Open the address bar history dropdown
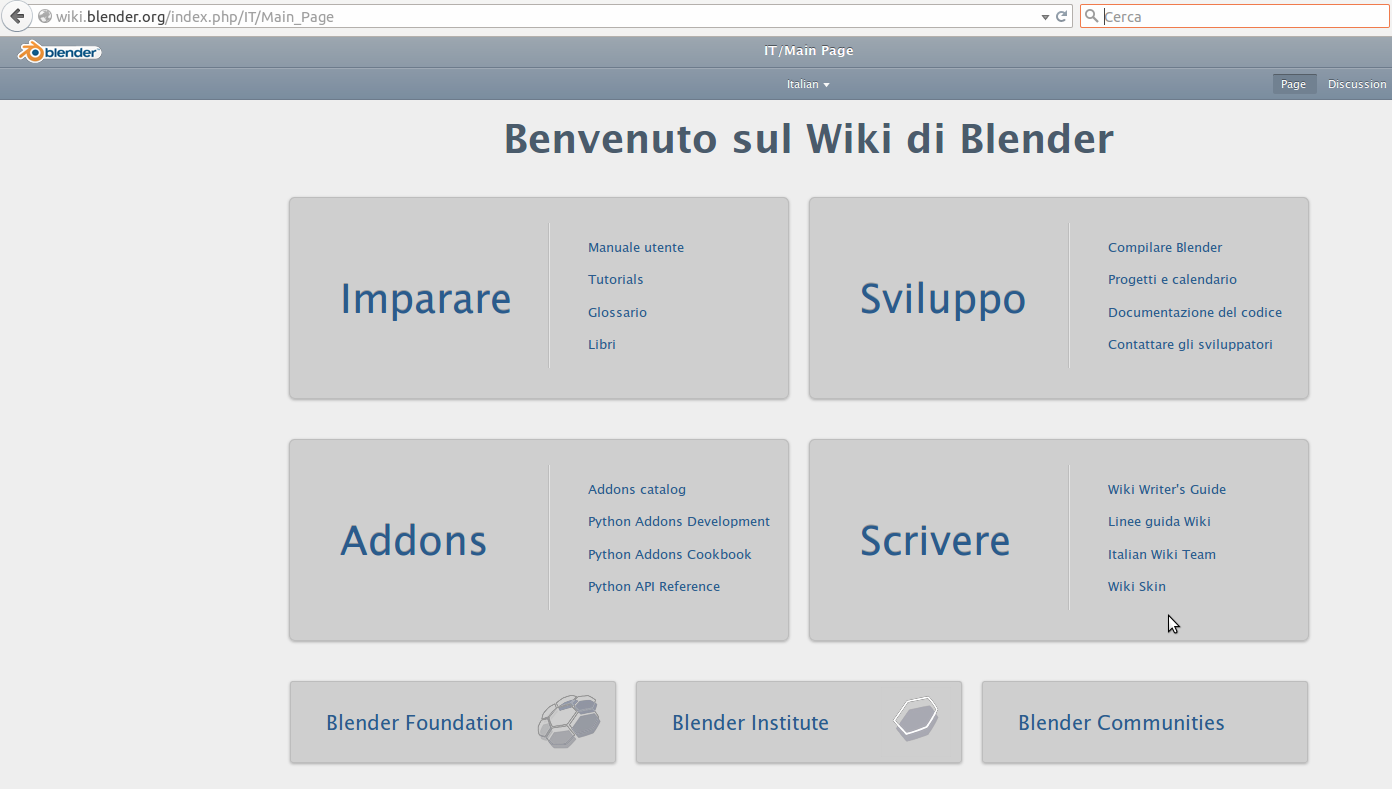 (x=1044, y=16)
